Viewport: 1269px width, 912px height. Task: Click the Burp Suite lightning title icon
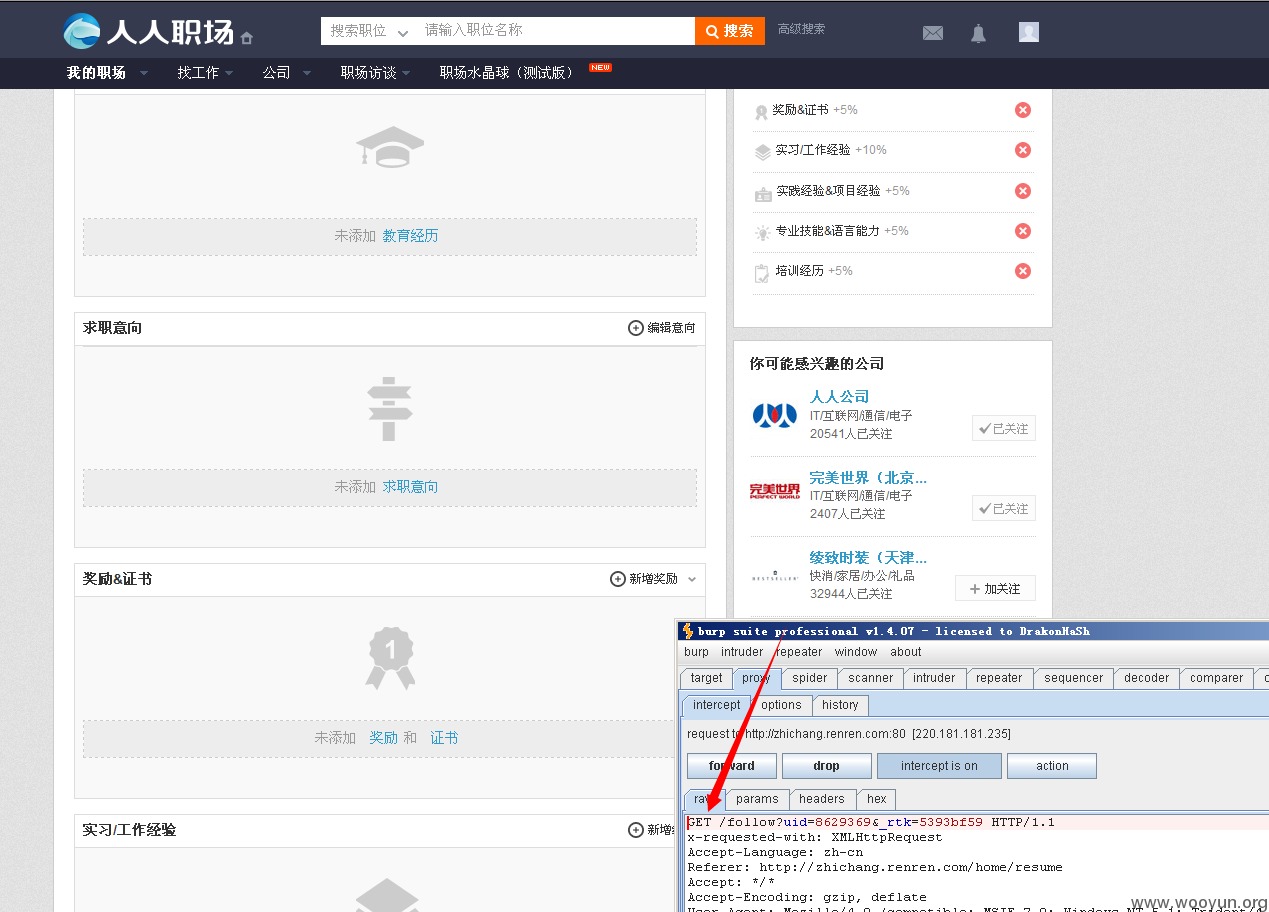(688, 631)
